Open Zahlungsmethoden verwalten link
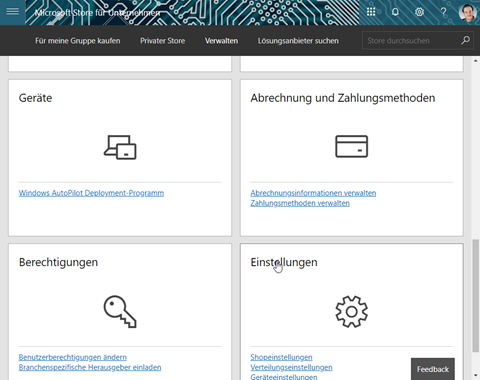Image resolution: width=480 pixels, height=380 pixels. [x=300, y=203]
